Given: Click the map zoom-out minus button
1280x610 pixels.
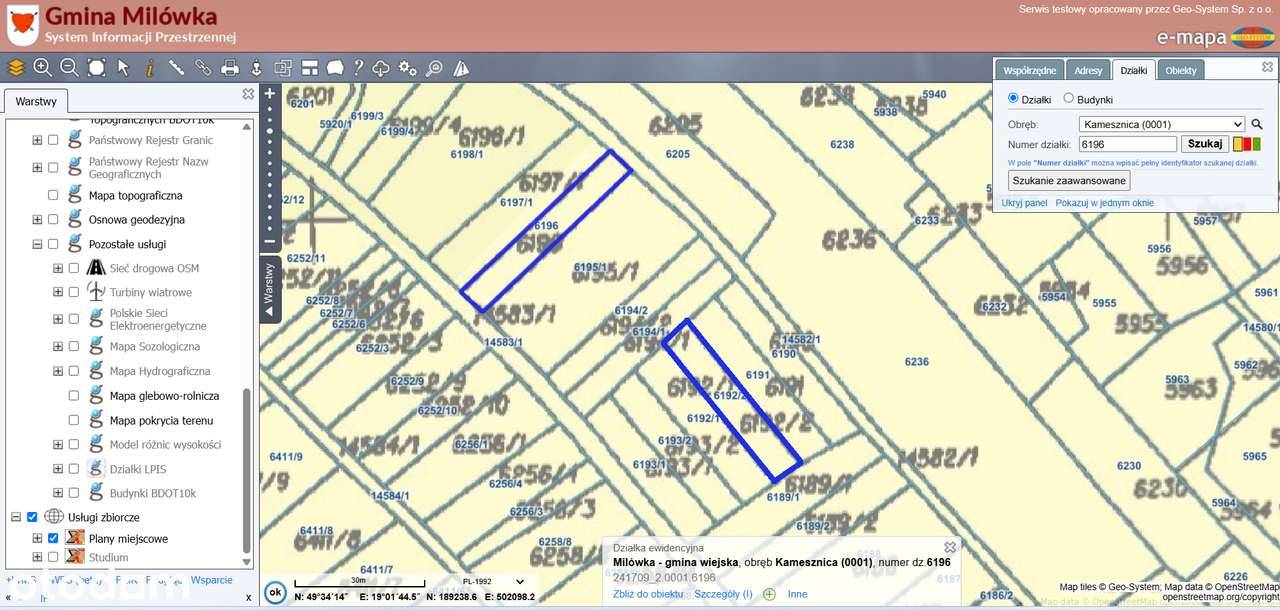Looking at the screenshot, I should 269,241.
